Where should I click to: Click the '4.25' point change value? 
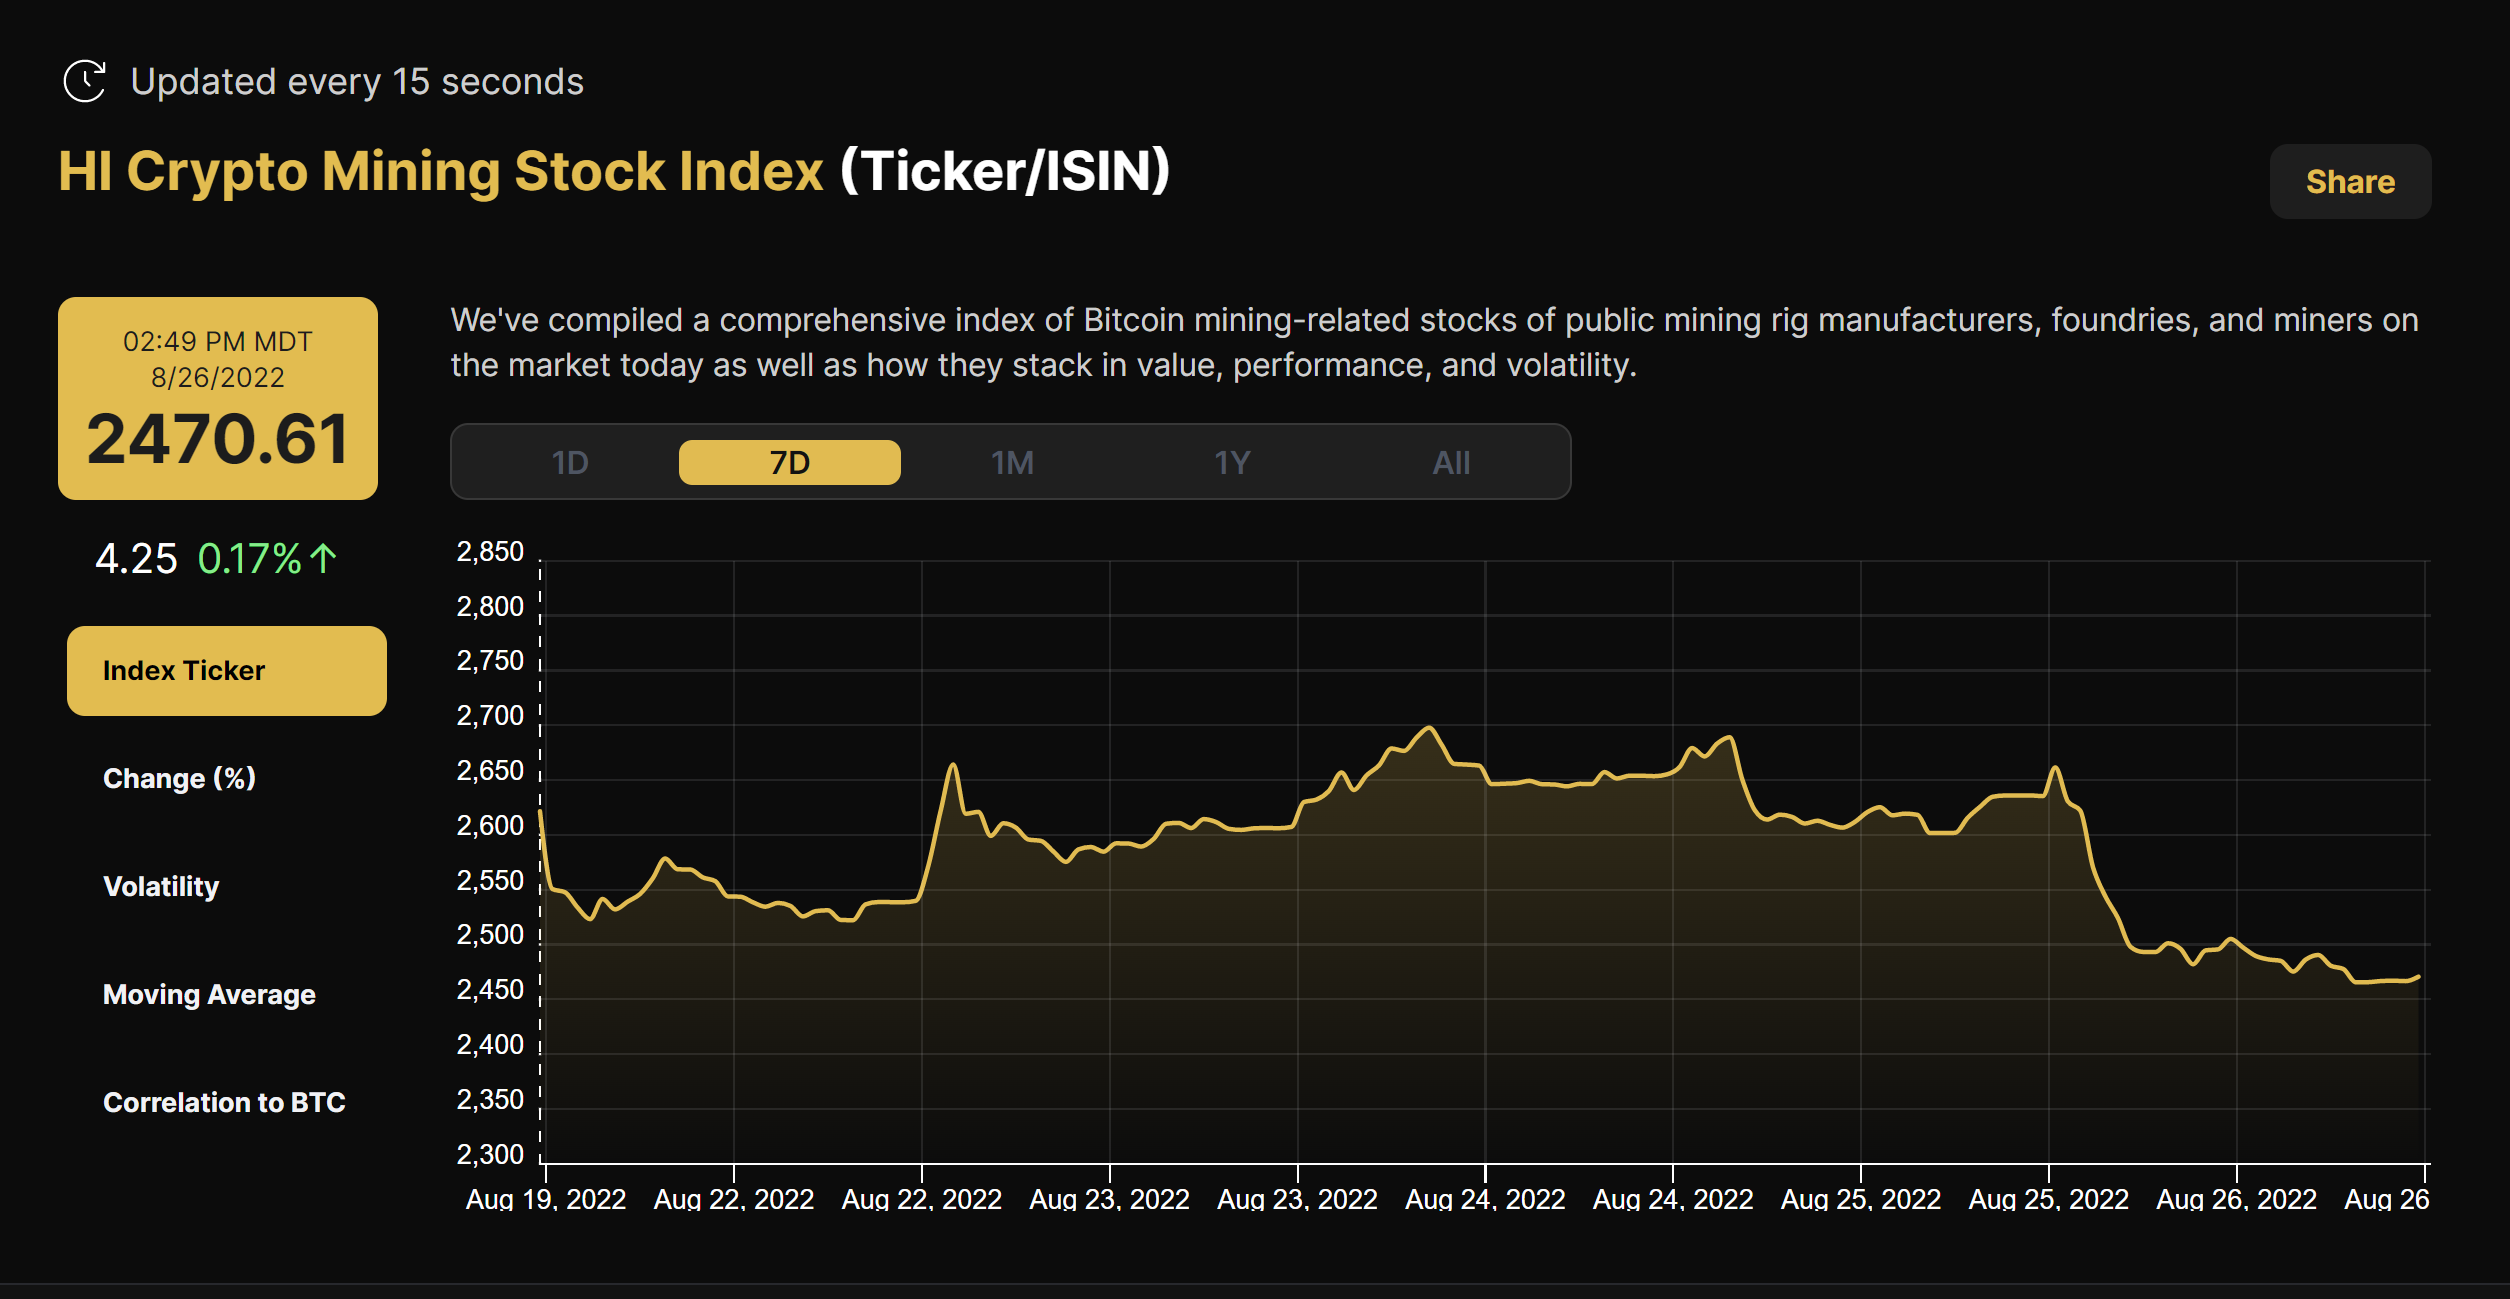(x=136, y=558)
